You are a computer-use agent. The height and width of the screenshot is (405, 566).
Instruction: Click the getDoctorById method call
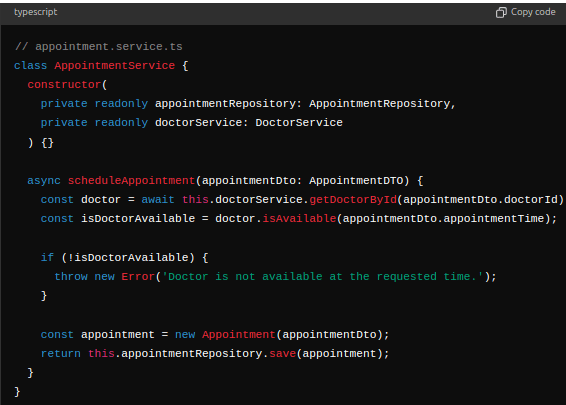(353, 200)
